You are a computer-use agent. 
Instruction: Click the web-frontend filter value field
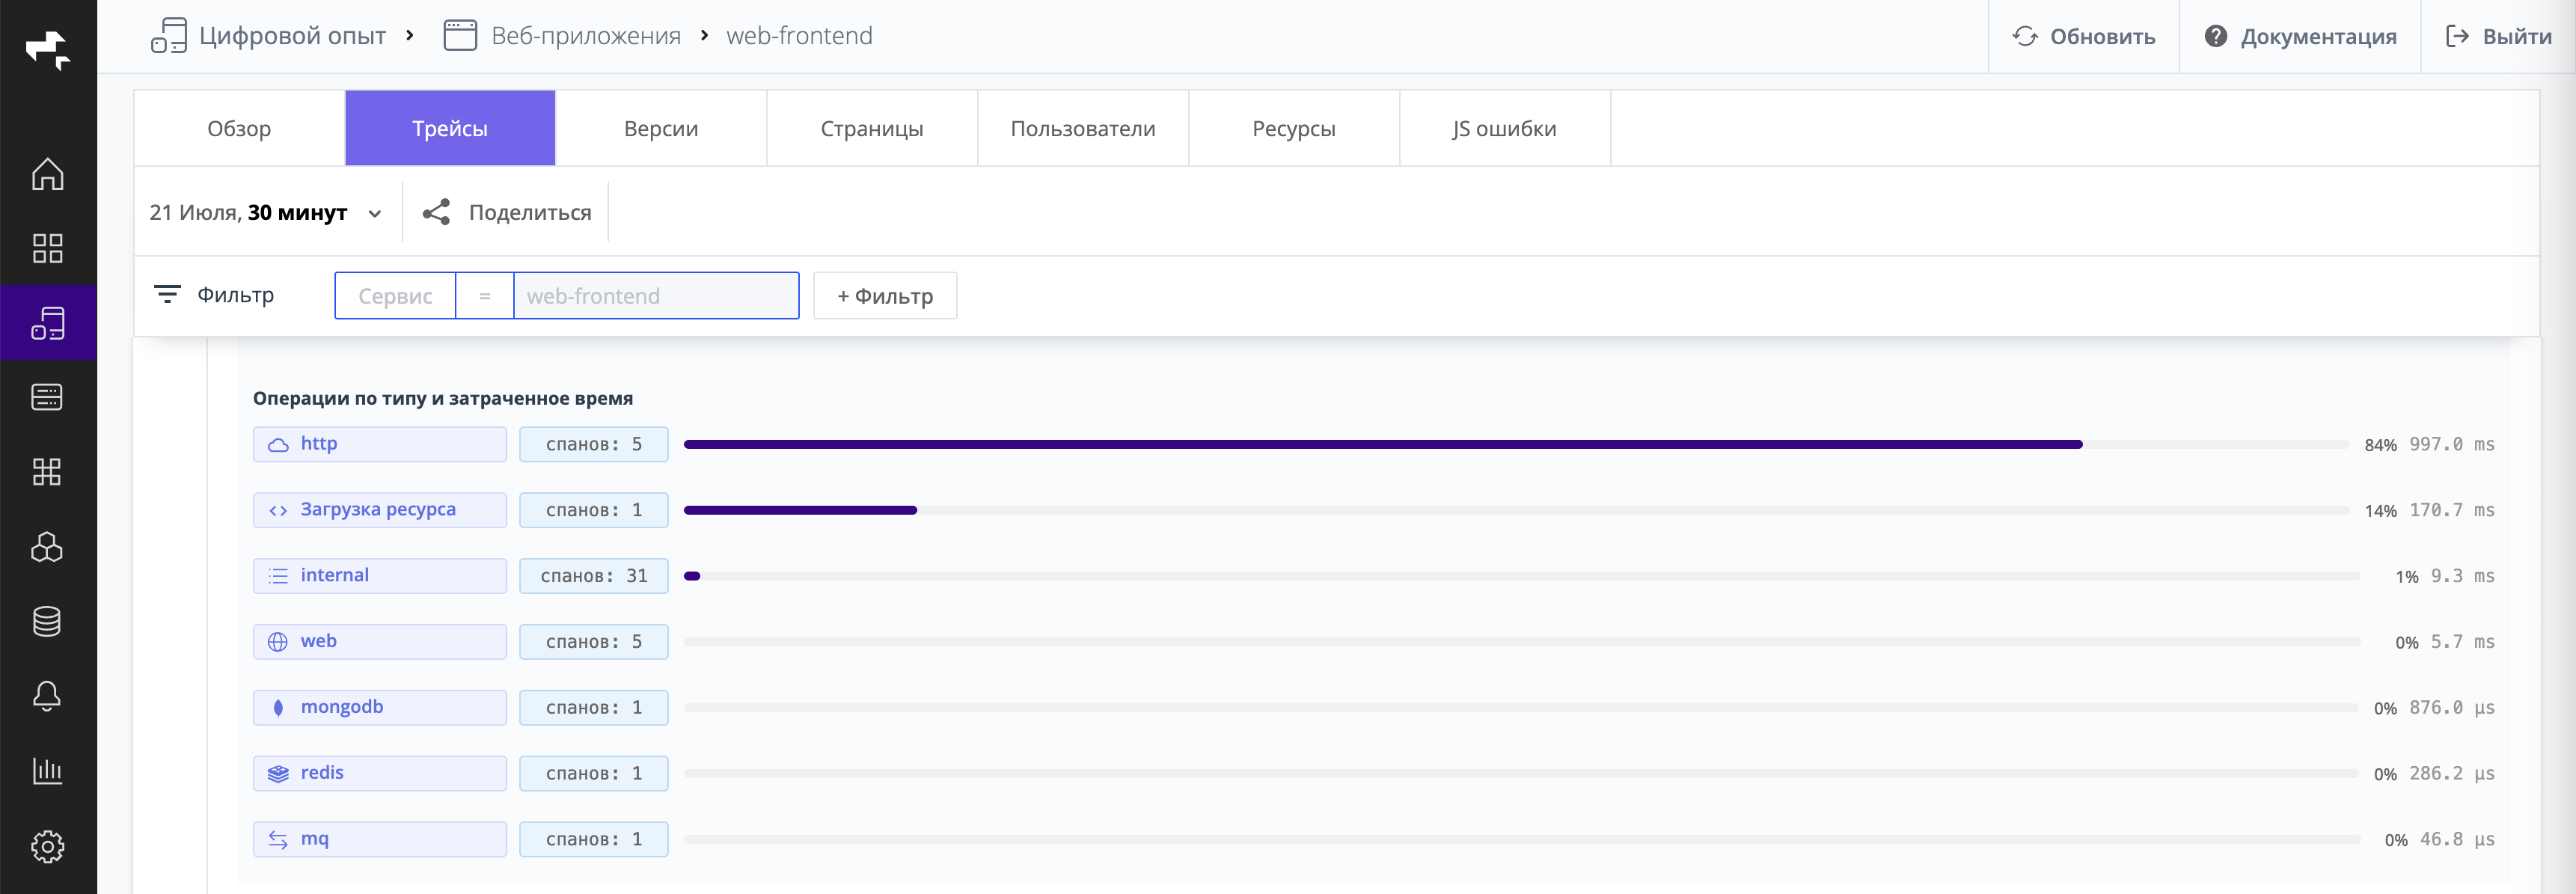coord(656,296)
